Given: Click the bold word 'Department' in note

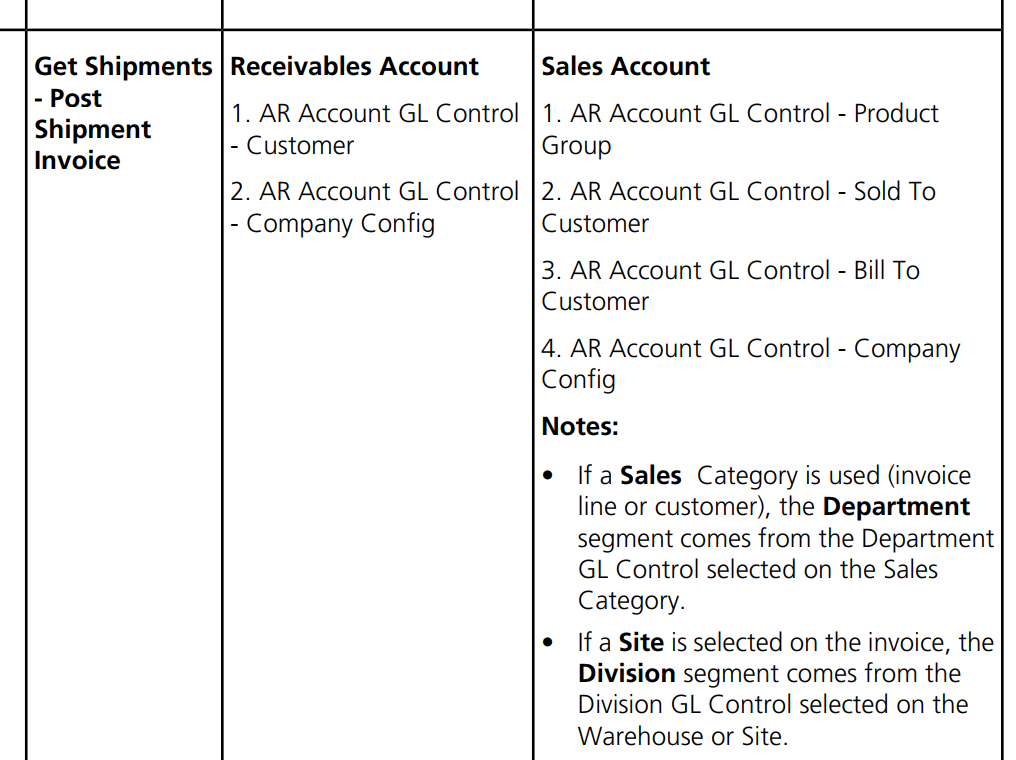Looking at the screenshot, I should tap(896, 507).
